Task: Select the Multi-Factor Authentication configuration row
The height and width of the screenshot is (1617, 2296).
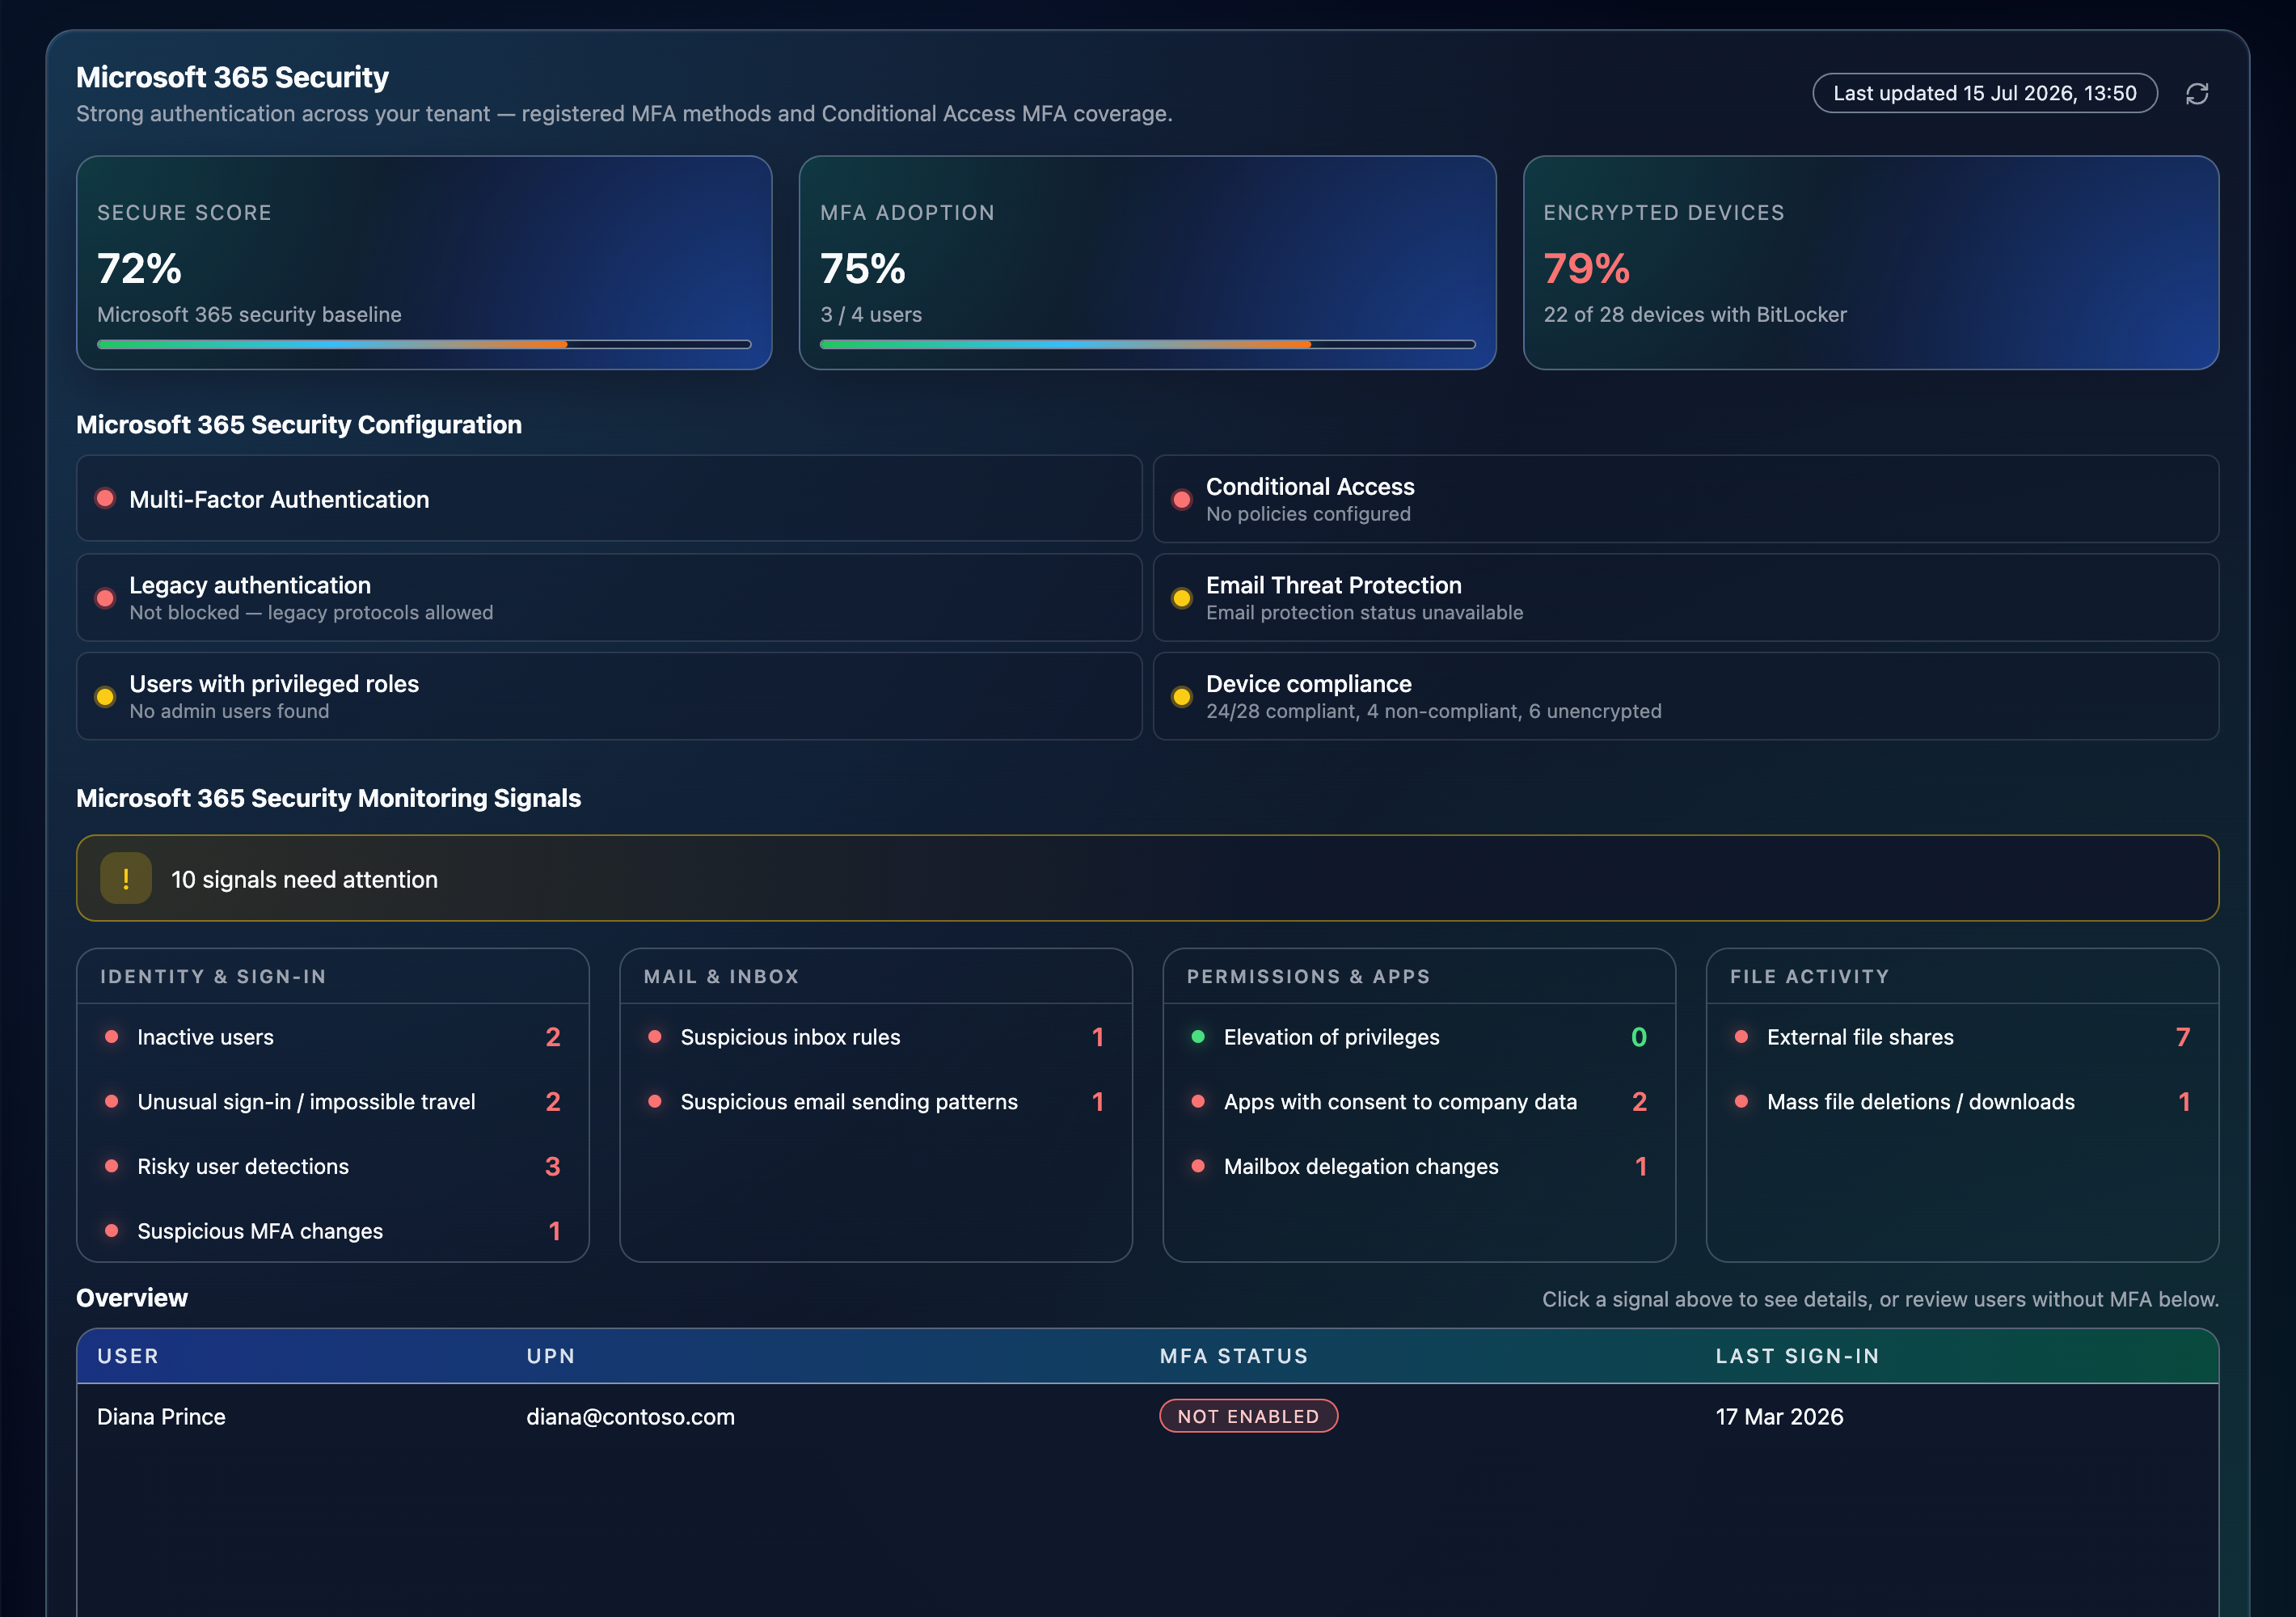Action: 609,499
